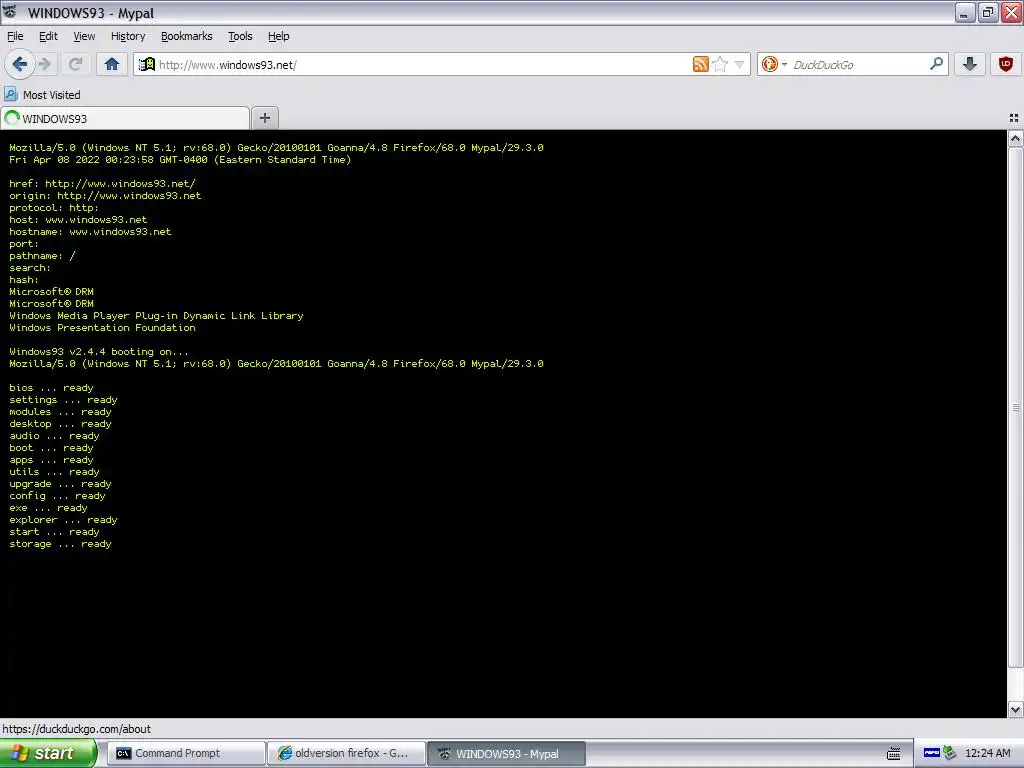Switch to oldversion firefox taskbar window

click(x=346, y=753)
